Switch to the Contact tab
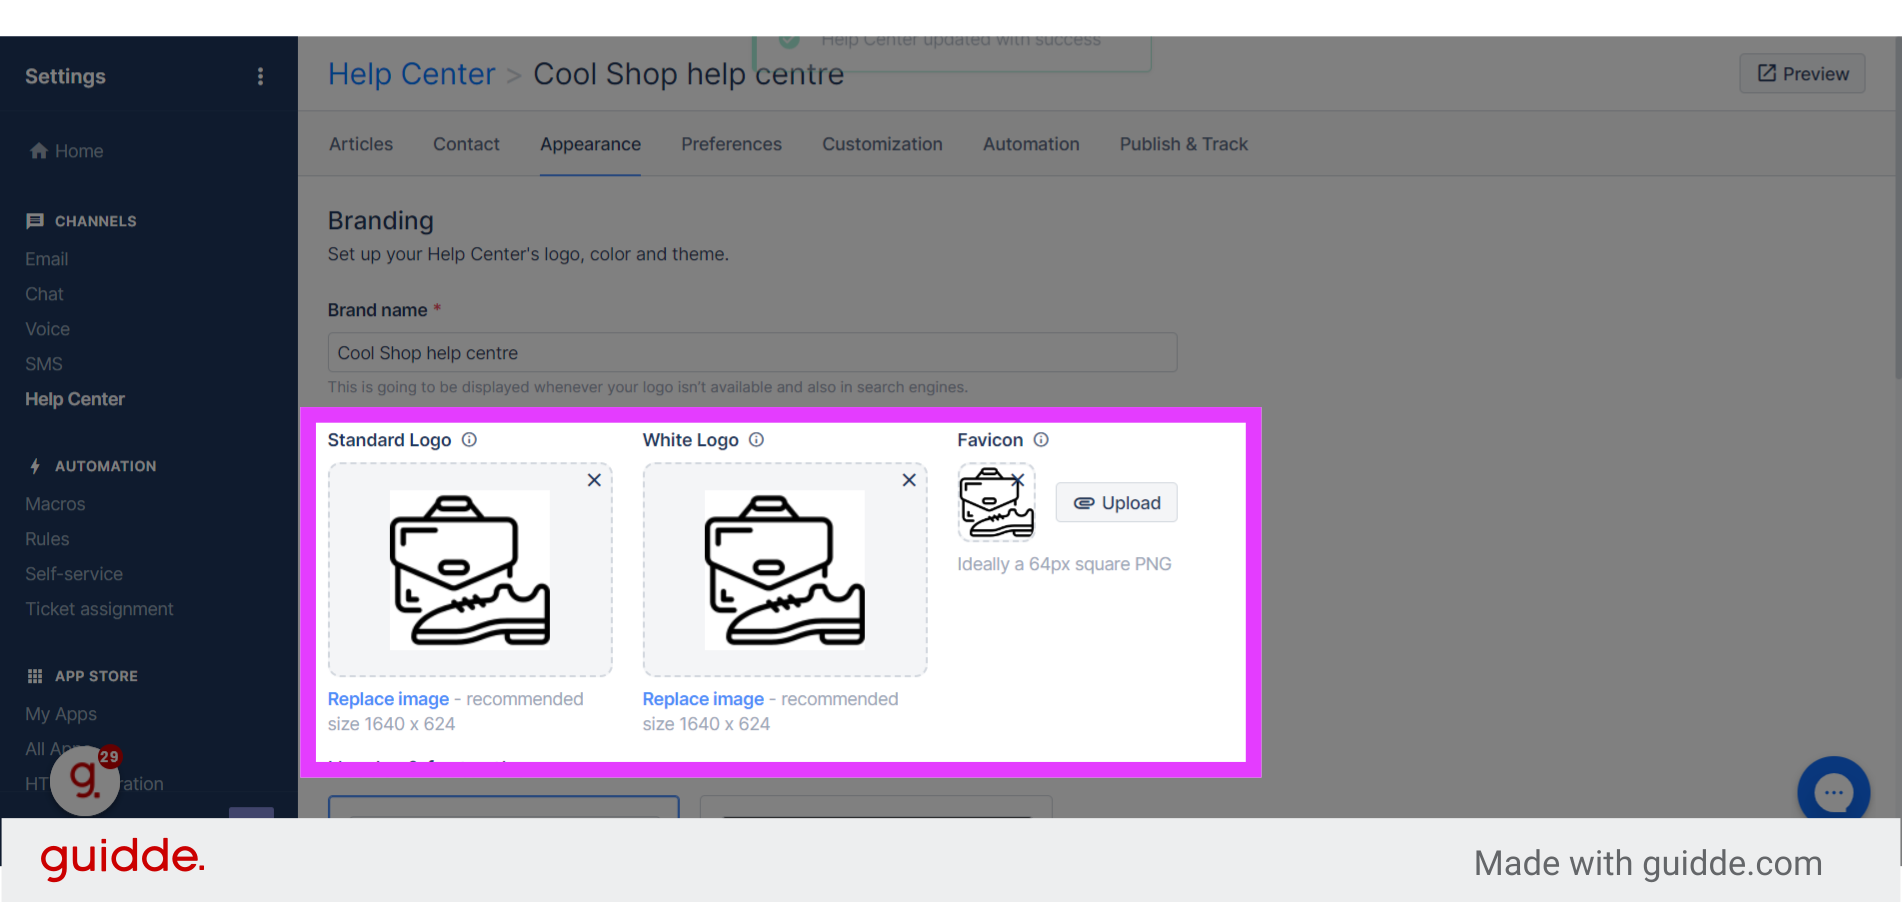This screenshot has height=902, width=1902. coord(466,144)
